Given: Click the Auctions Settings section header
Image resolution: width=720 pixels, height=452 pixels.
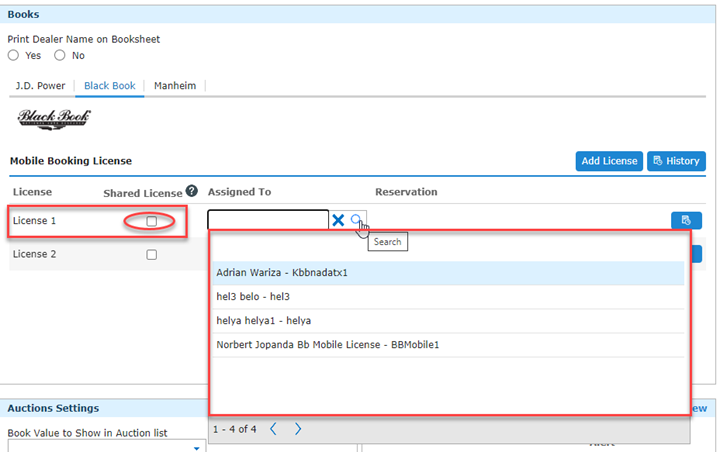Looking at the screenshot, I should (x=53, y=408).
